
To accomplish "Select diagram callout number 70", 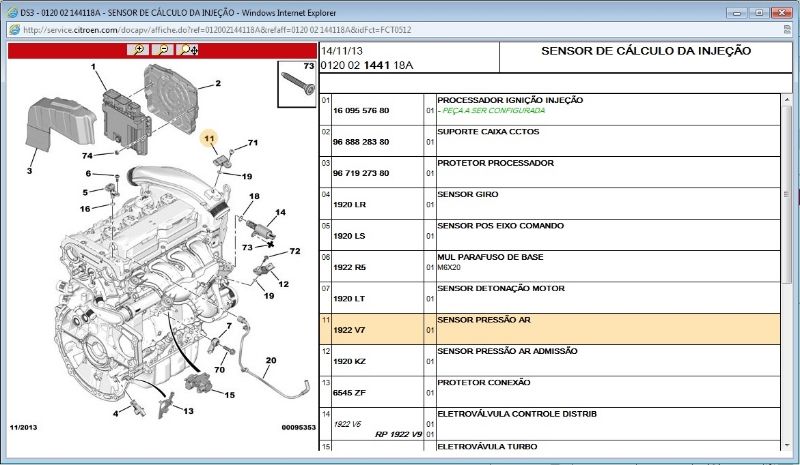I will click(219, 370).
